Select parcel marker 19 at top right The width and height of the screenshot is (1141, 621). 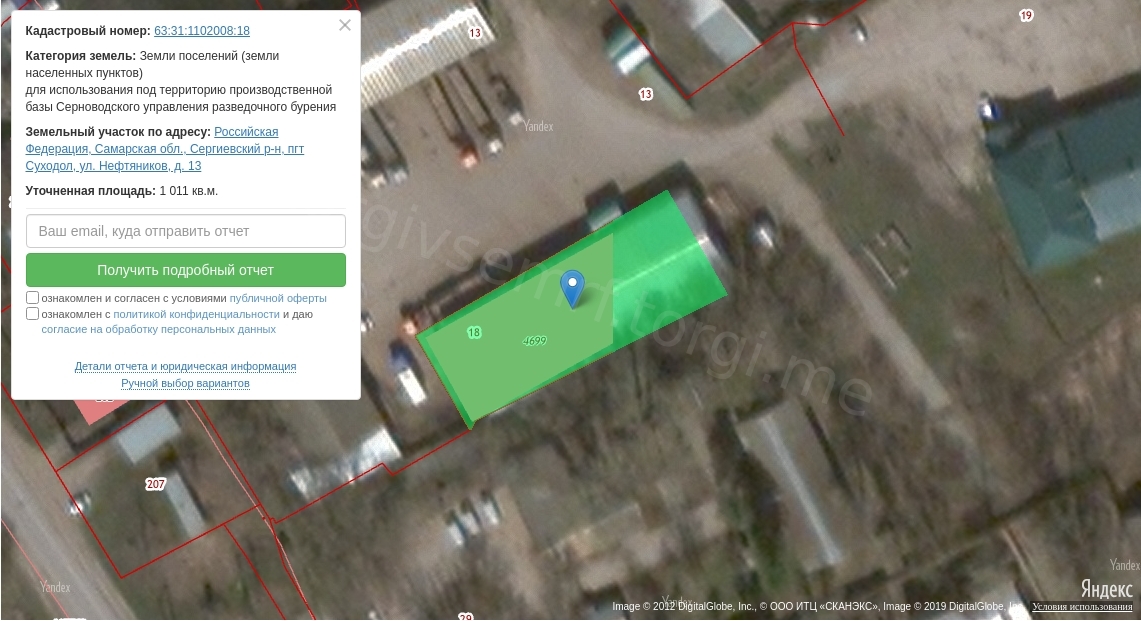[x=1026, y=15]
